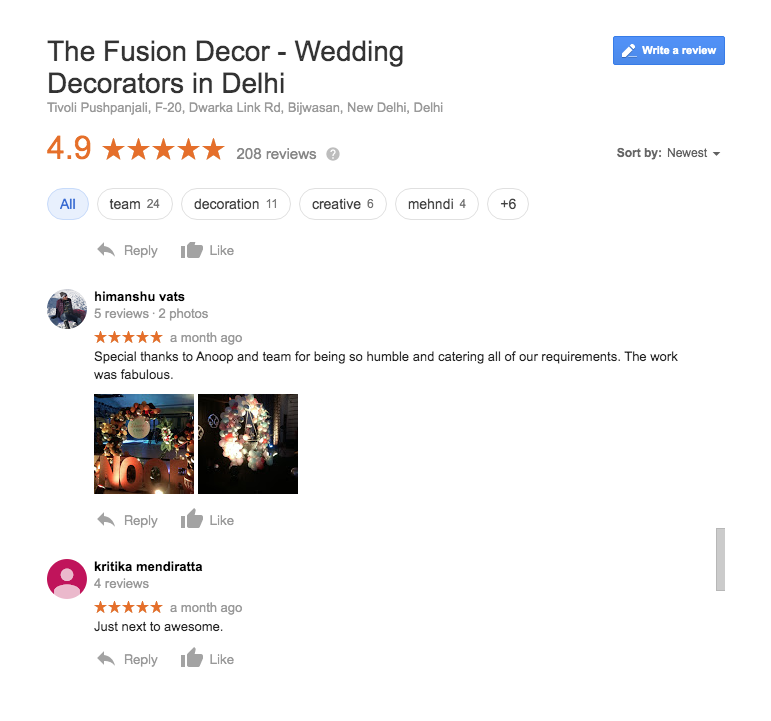This screenshot has height=721, width=771.
Task: Open the balloon wreath photo
Action: [x=248, y=444]
